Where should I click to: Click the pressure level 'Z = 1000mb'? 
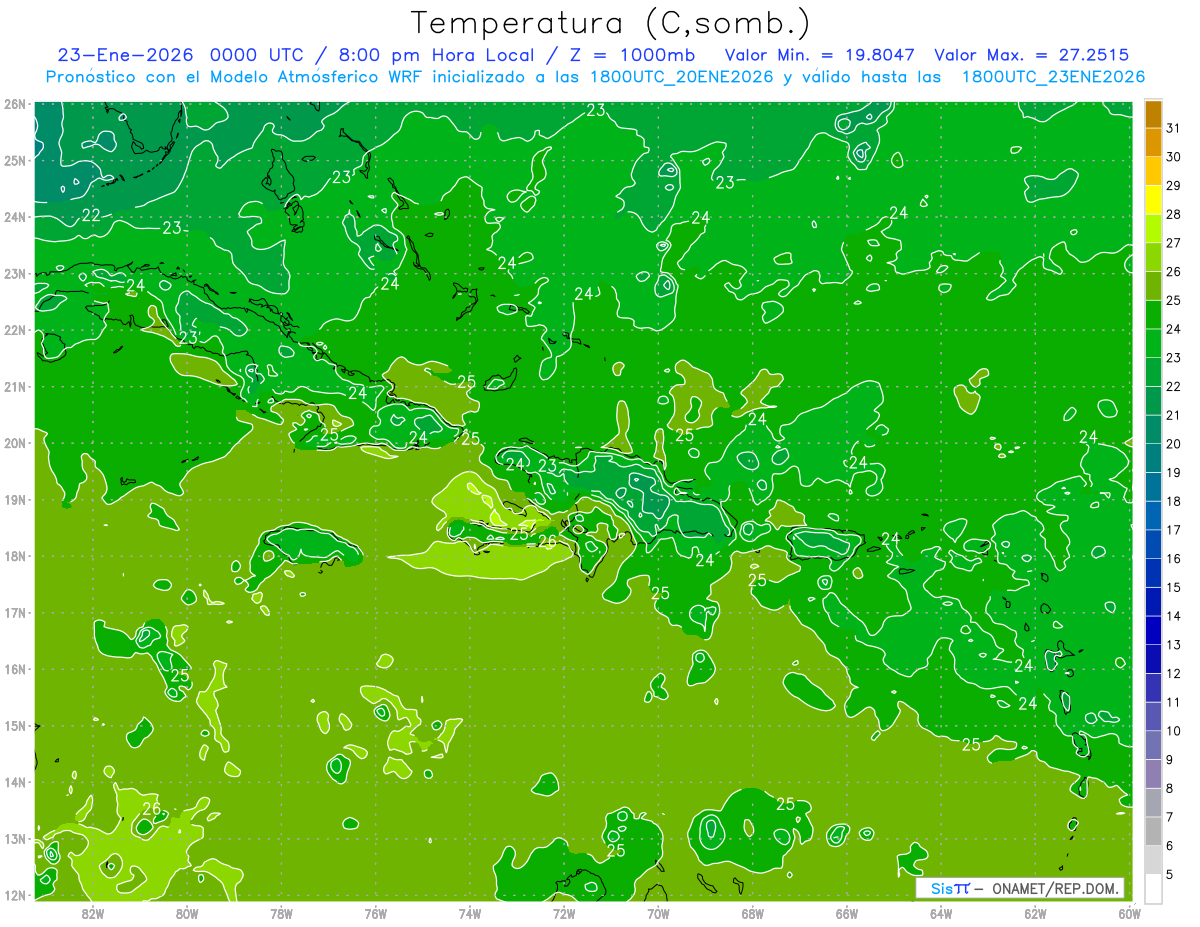click(x=632, y=55)
